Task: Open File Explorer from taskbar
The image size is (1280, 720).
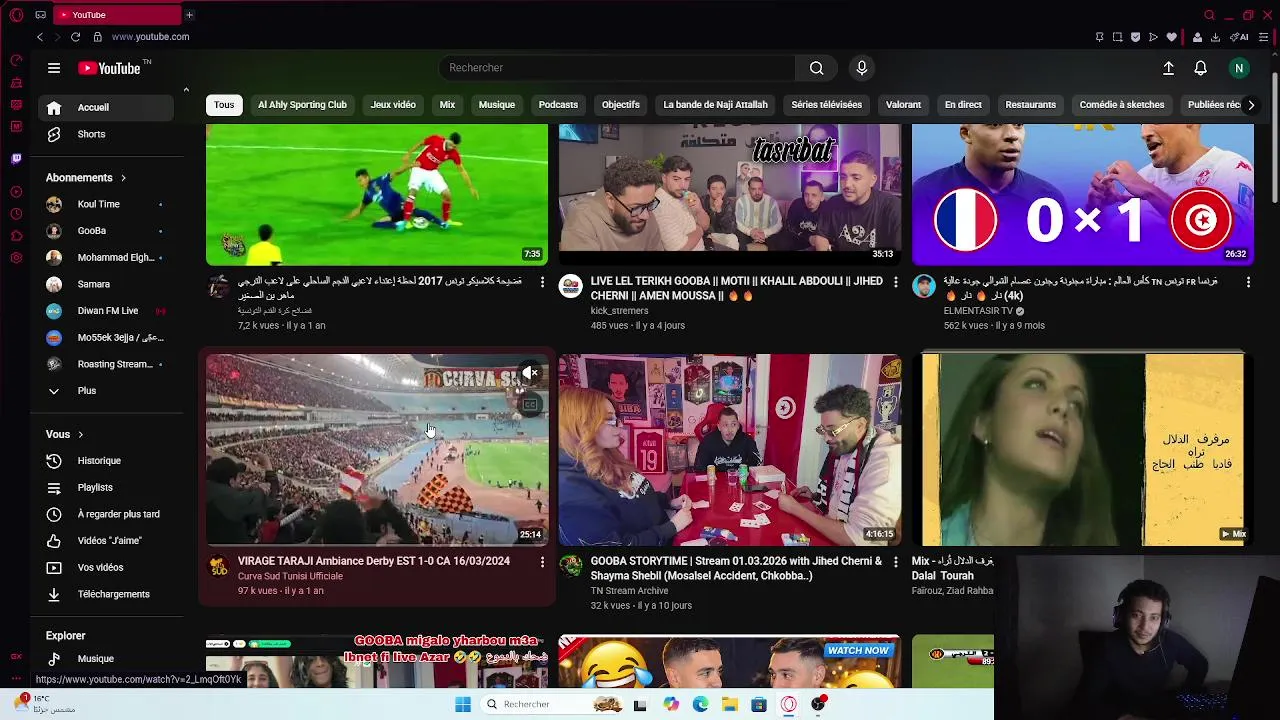Action: pyautogui.click(x=730, y=704)
